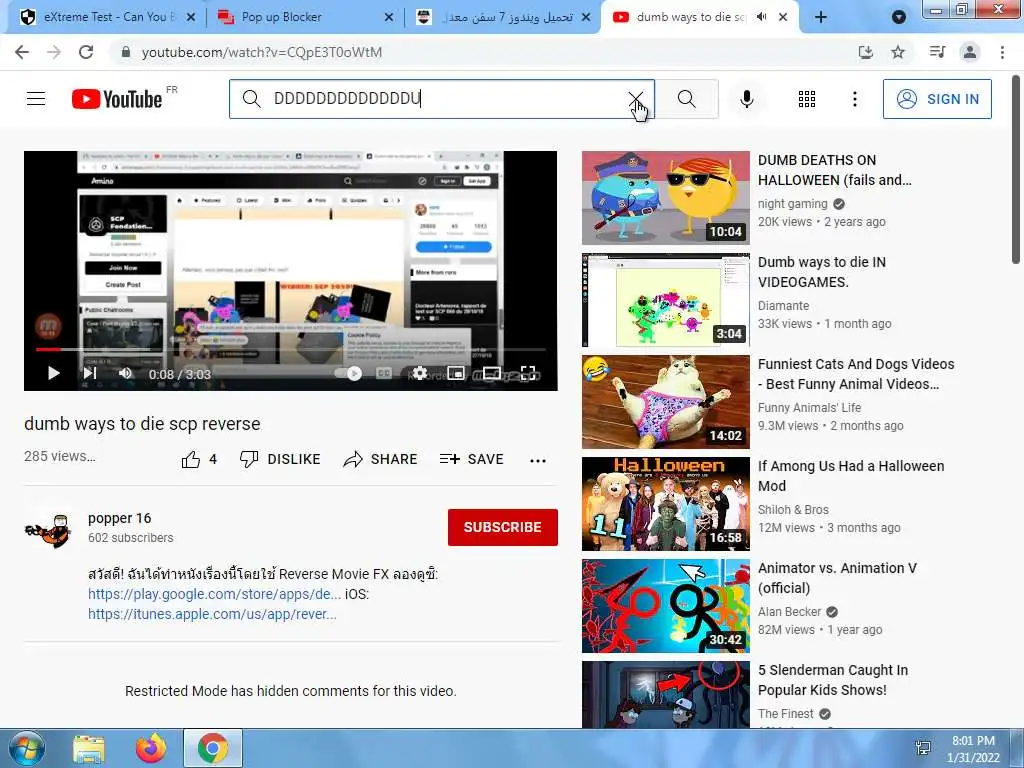1024x768 pixels.
Task: Enable the miniplayer mode
Action: coord(456,373)
